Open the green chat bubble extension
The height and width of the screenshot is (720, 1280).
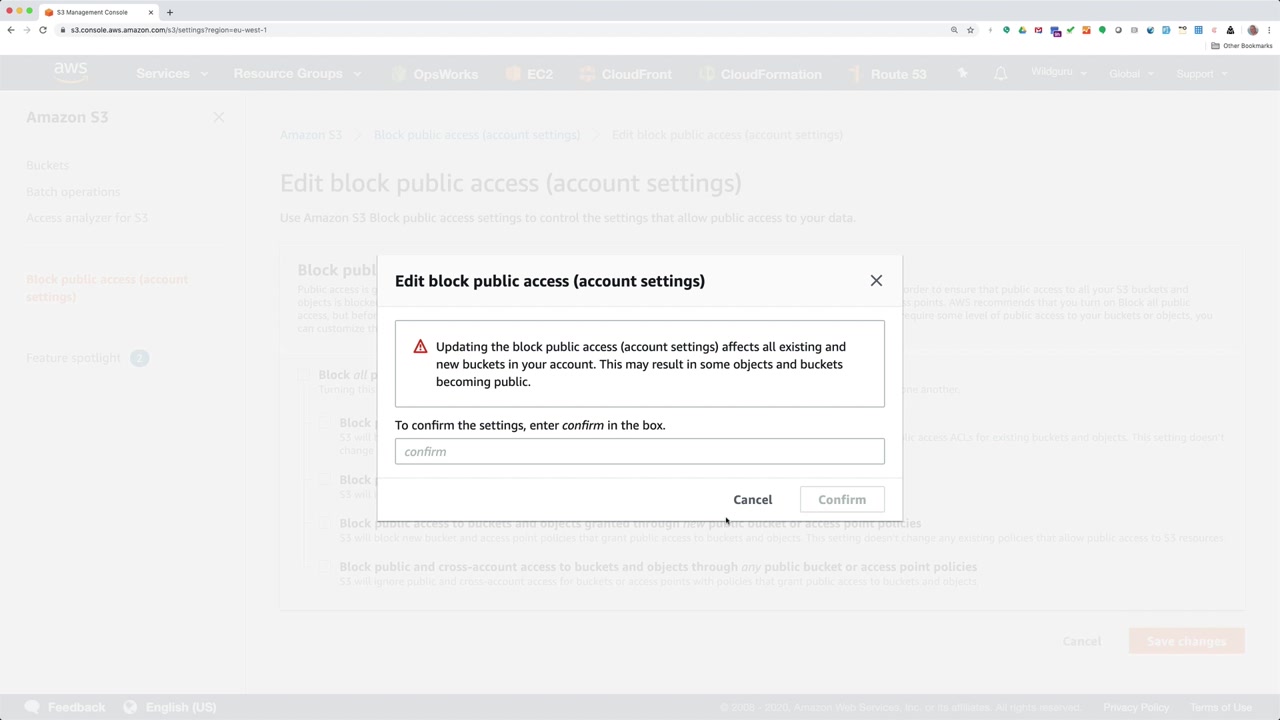point(1102,30)
